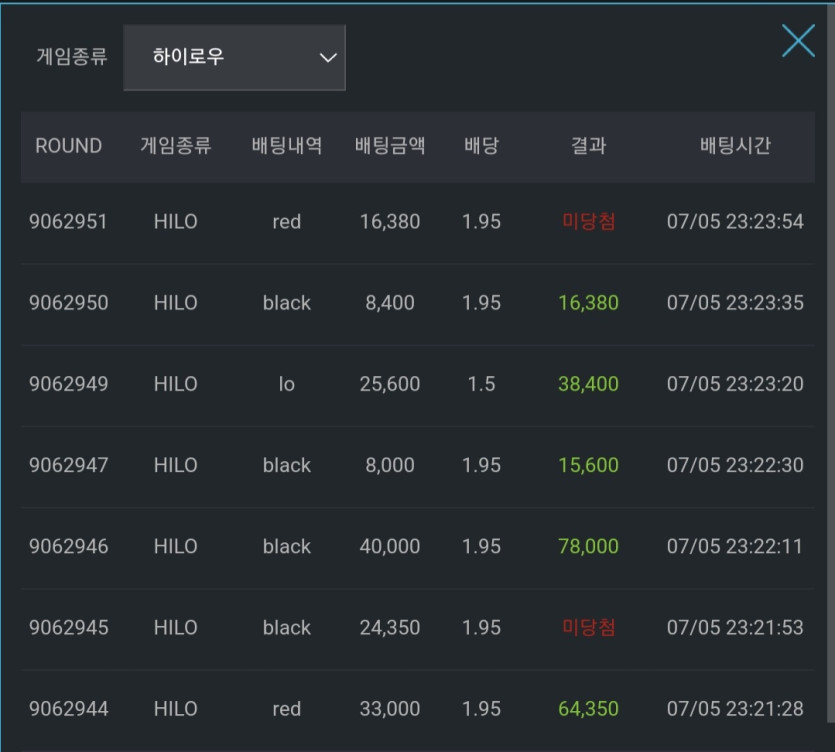835x752 pixels.
Task: Click the 배팅내역 column header
Action: [x=286, y=145]
